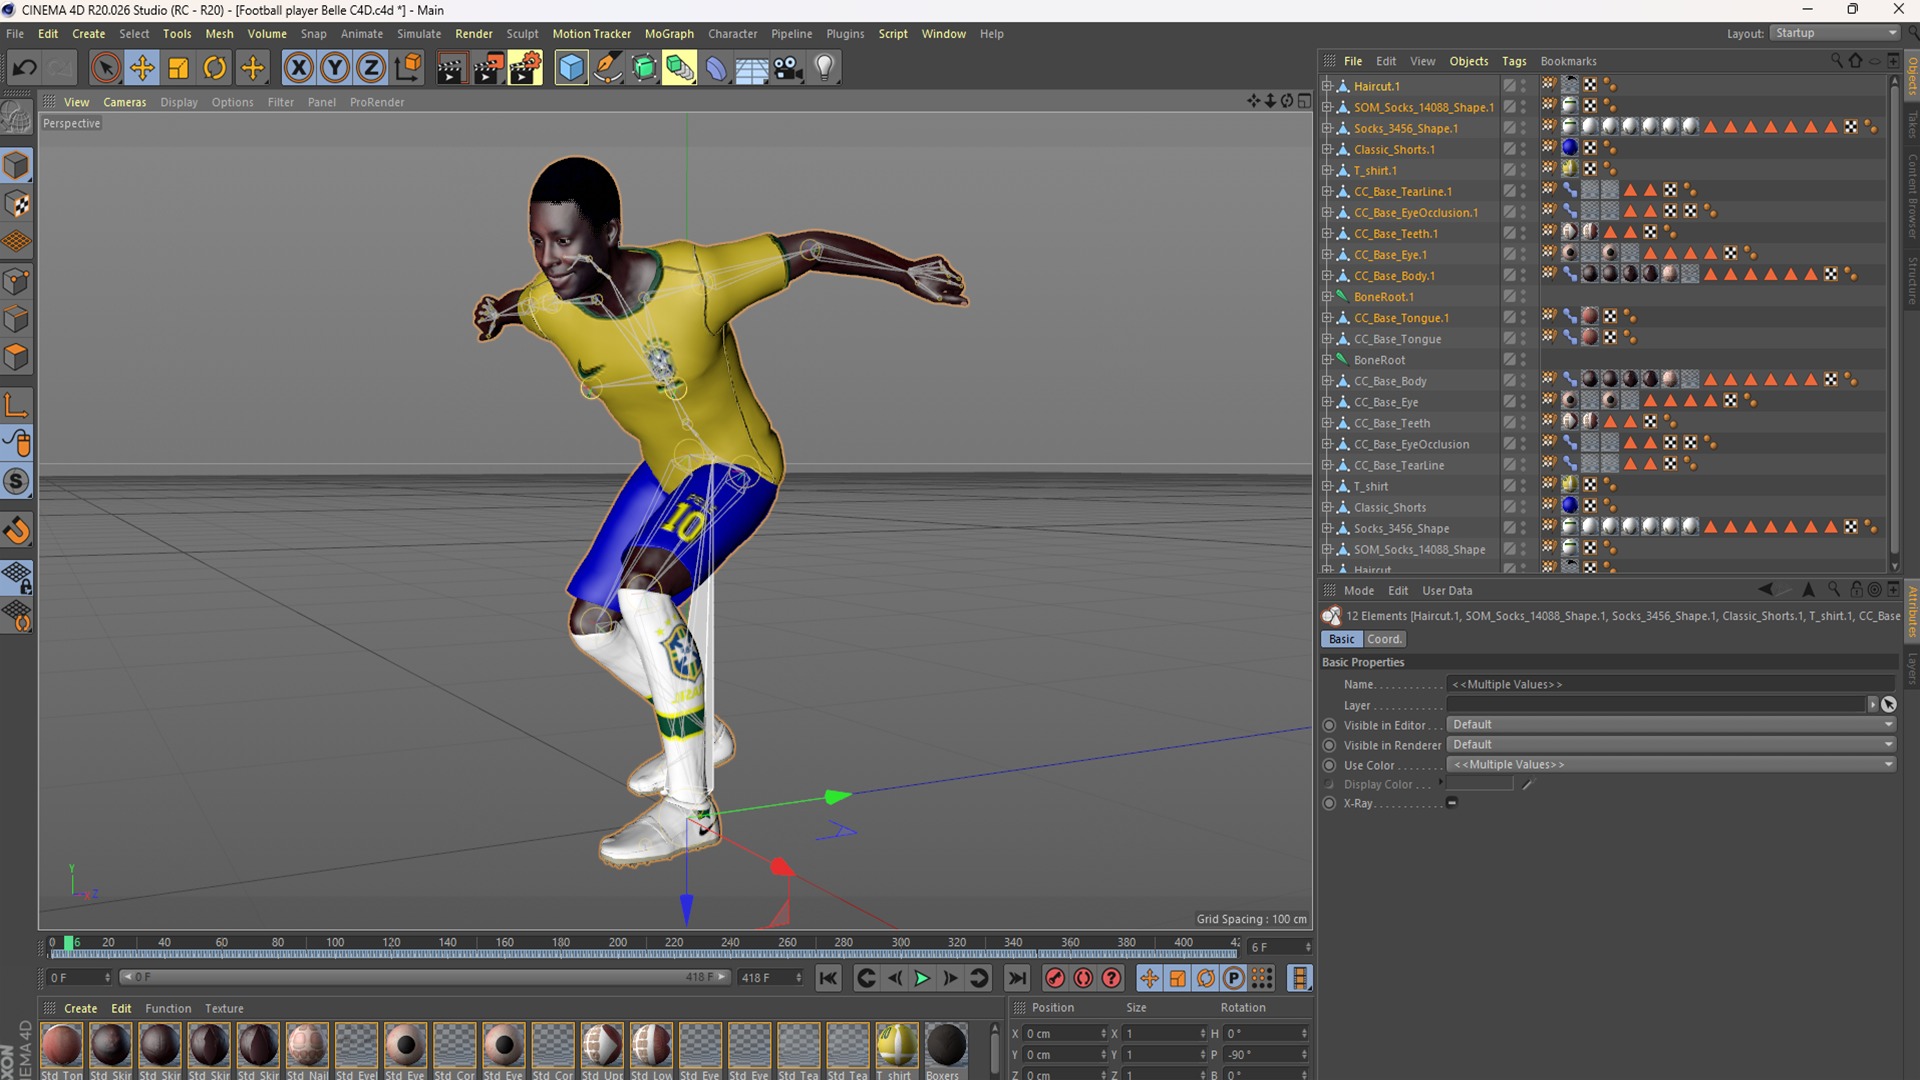Expand T_shirt object tree

pos(1327,486)
